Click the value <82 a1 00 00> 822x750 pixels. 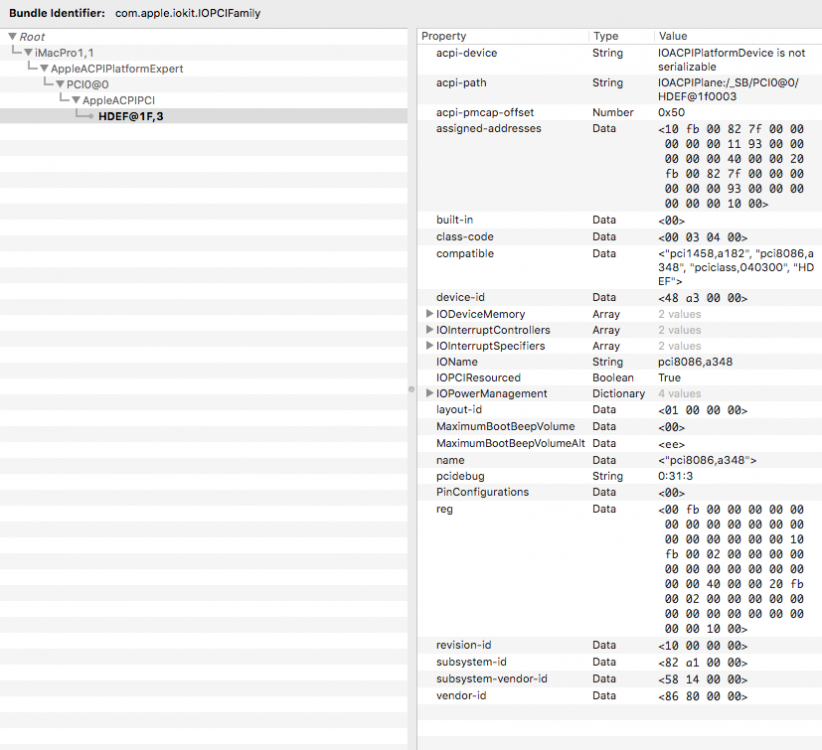click(702, 662)
